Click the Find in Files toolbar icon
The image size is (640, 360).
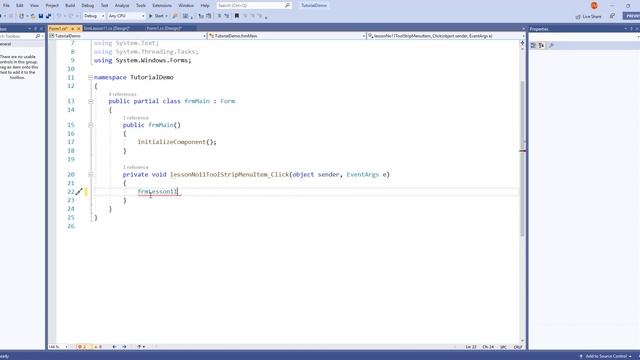coord(175,16)
